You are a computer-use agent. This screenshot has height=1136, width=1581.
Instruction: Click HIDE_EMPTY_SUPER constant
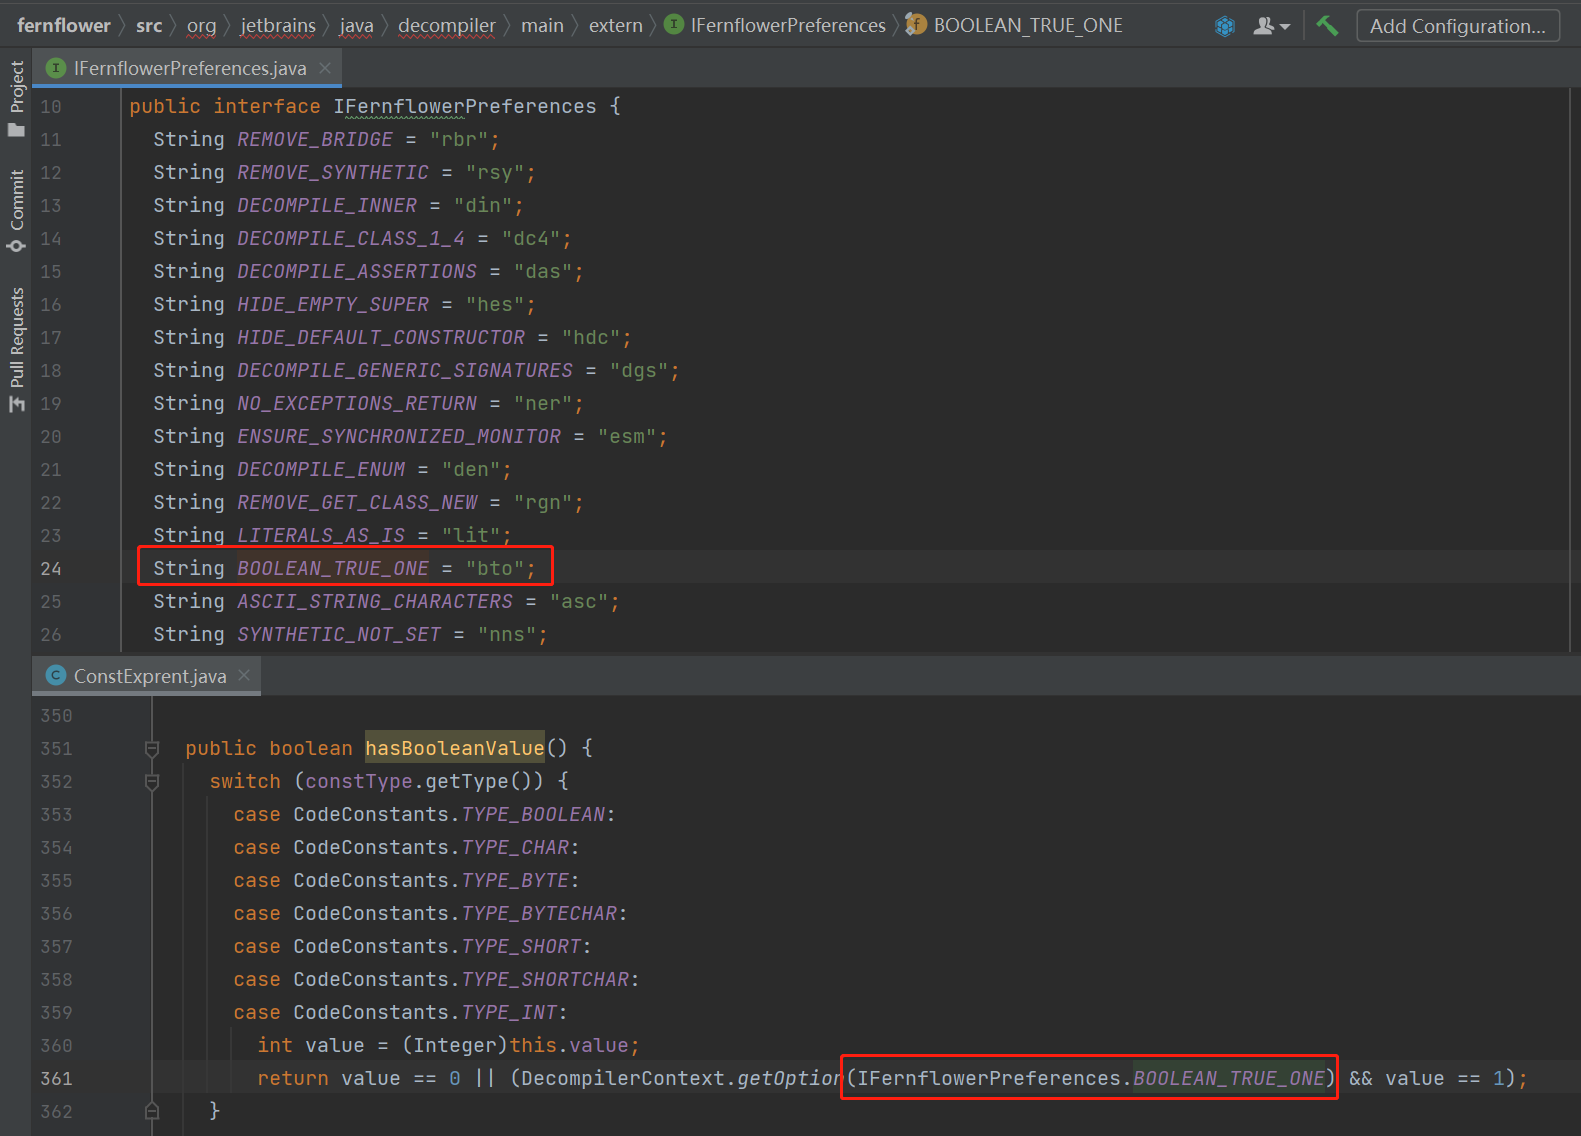coord(333,304)
